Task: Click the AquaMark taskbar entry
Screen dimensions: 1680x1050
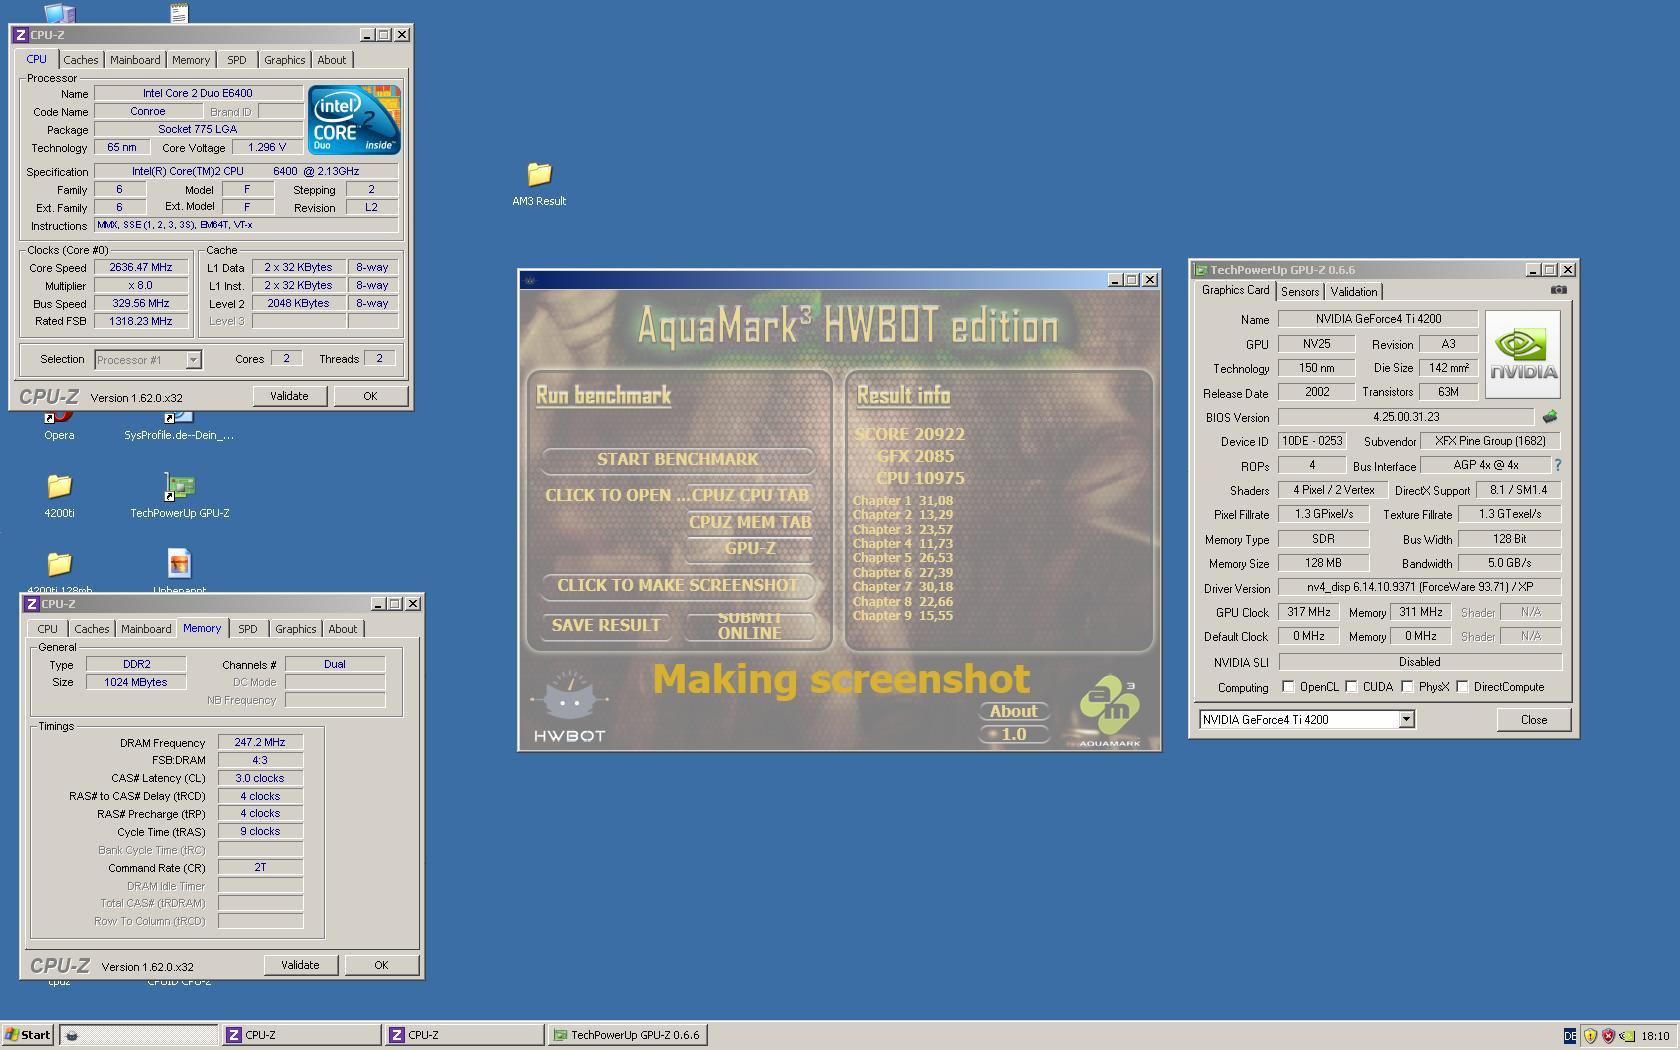Action: click(138, 1035)
